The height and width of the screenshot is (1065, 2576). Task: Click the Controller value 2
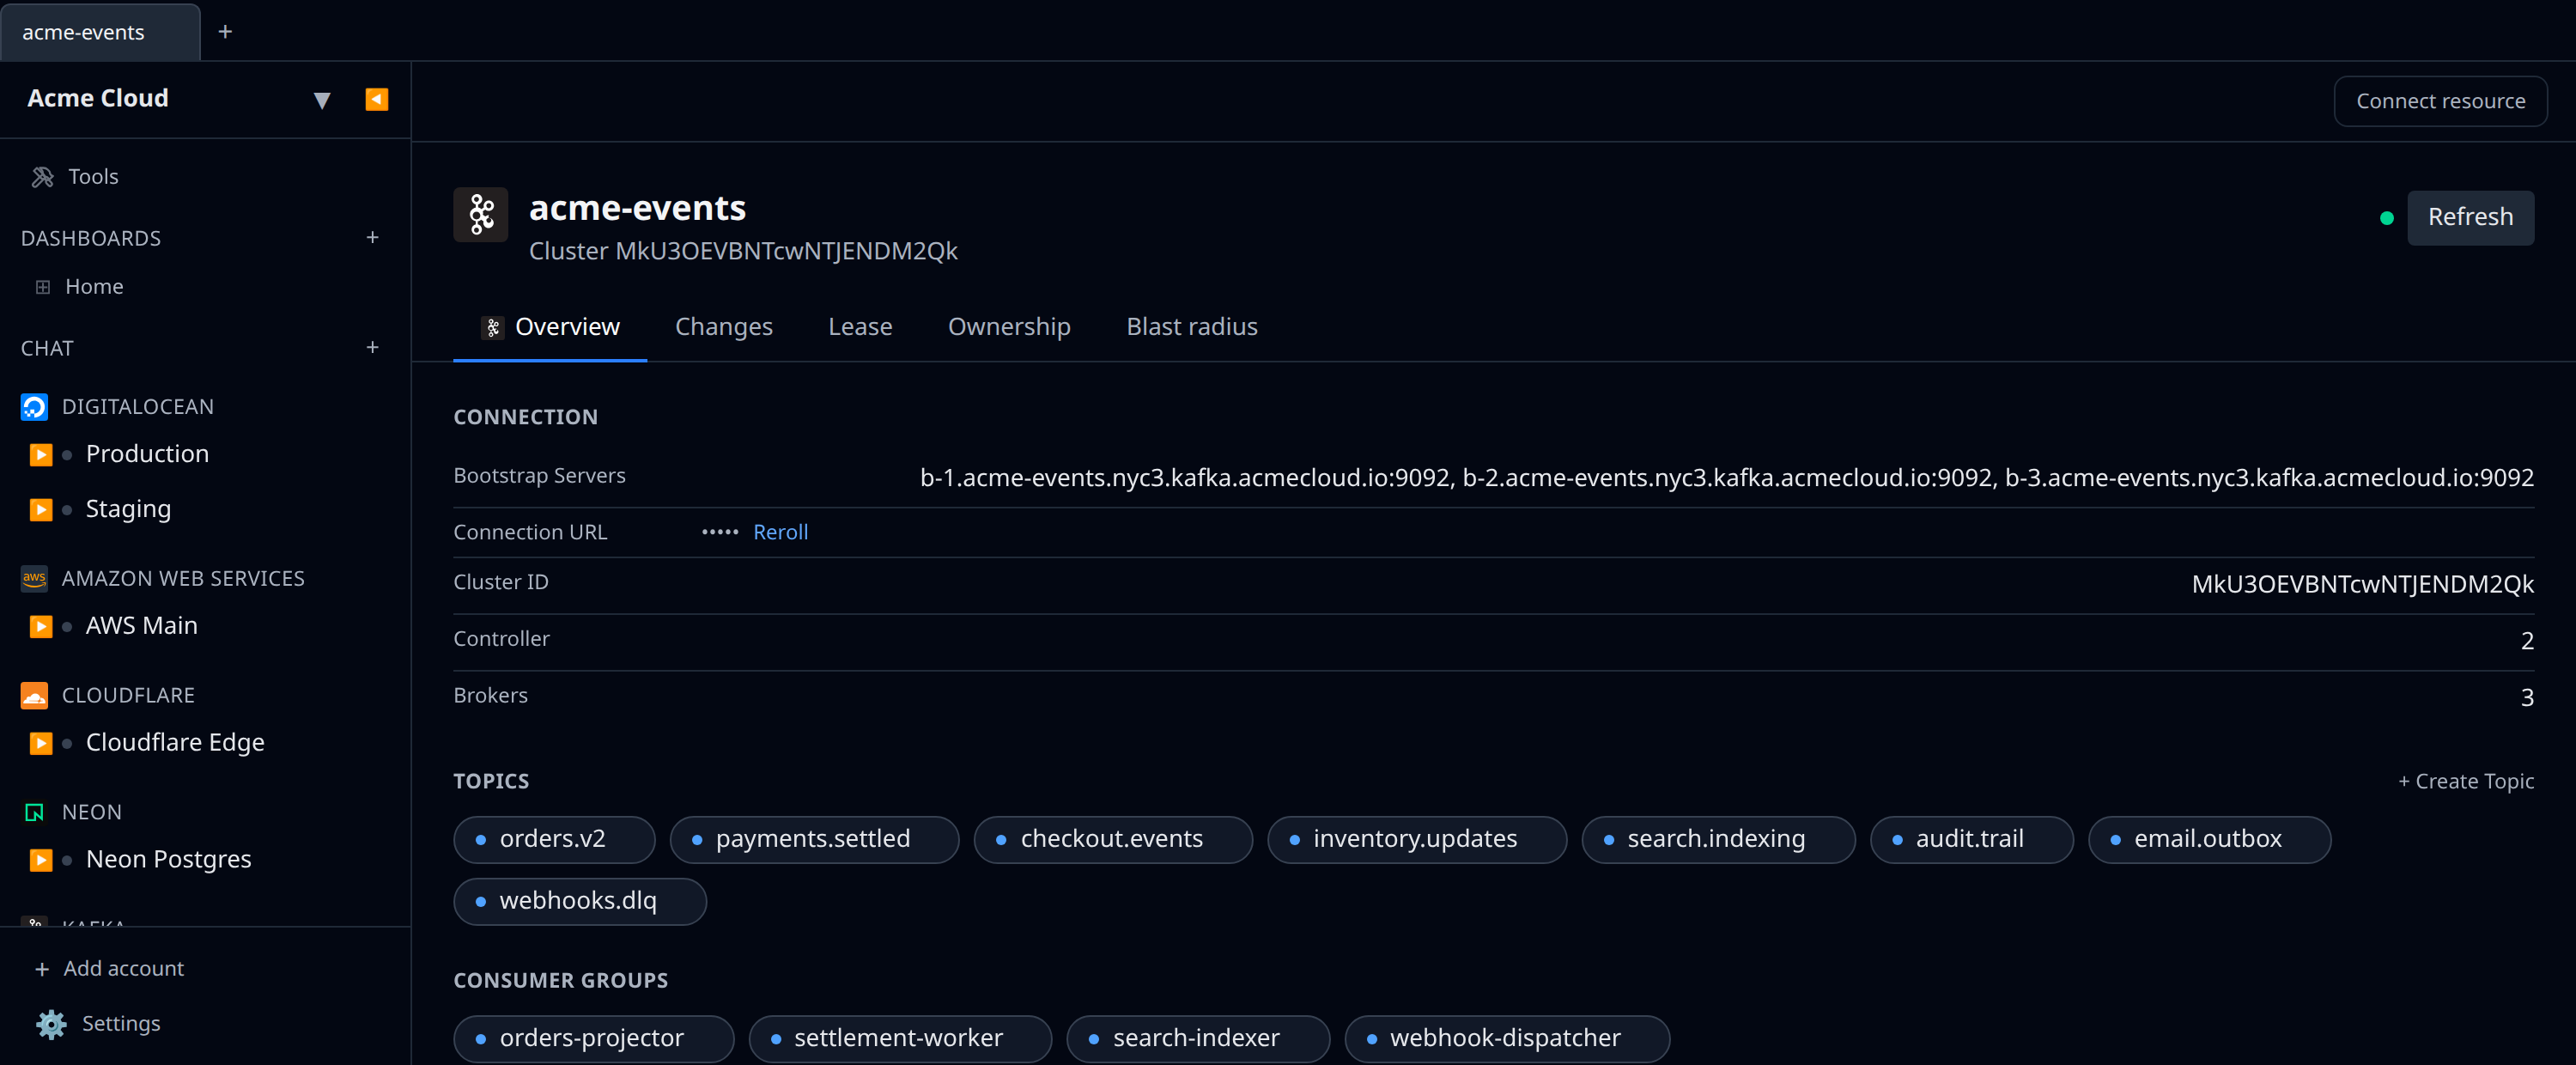point(2526,642)
